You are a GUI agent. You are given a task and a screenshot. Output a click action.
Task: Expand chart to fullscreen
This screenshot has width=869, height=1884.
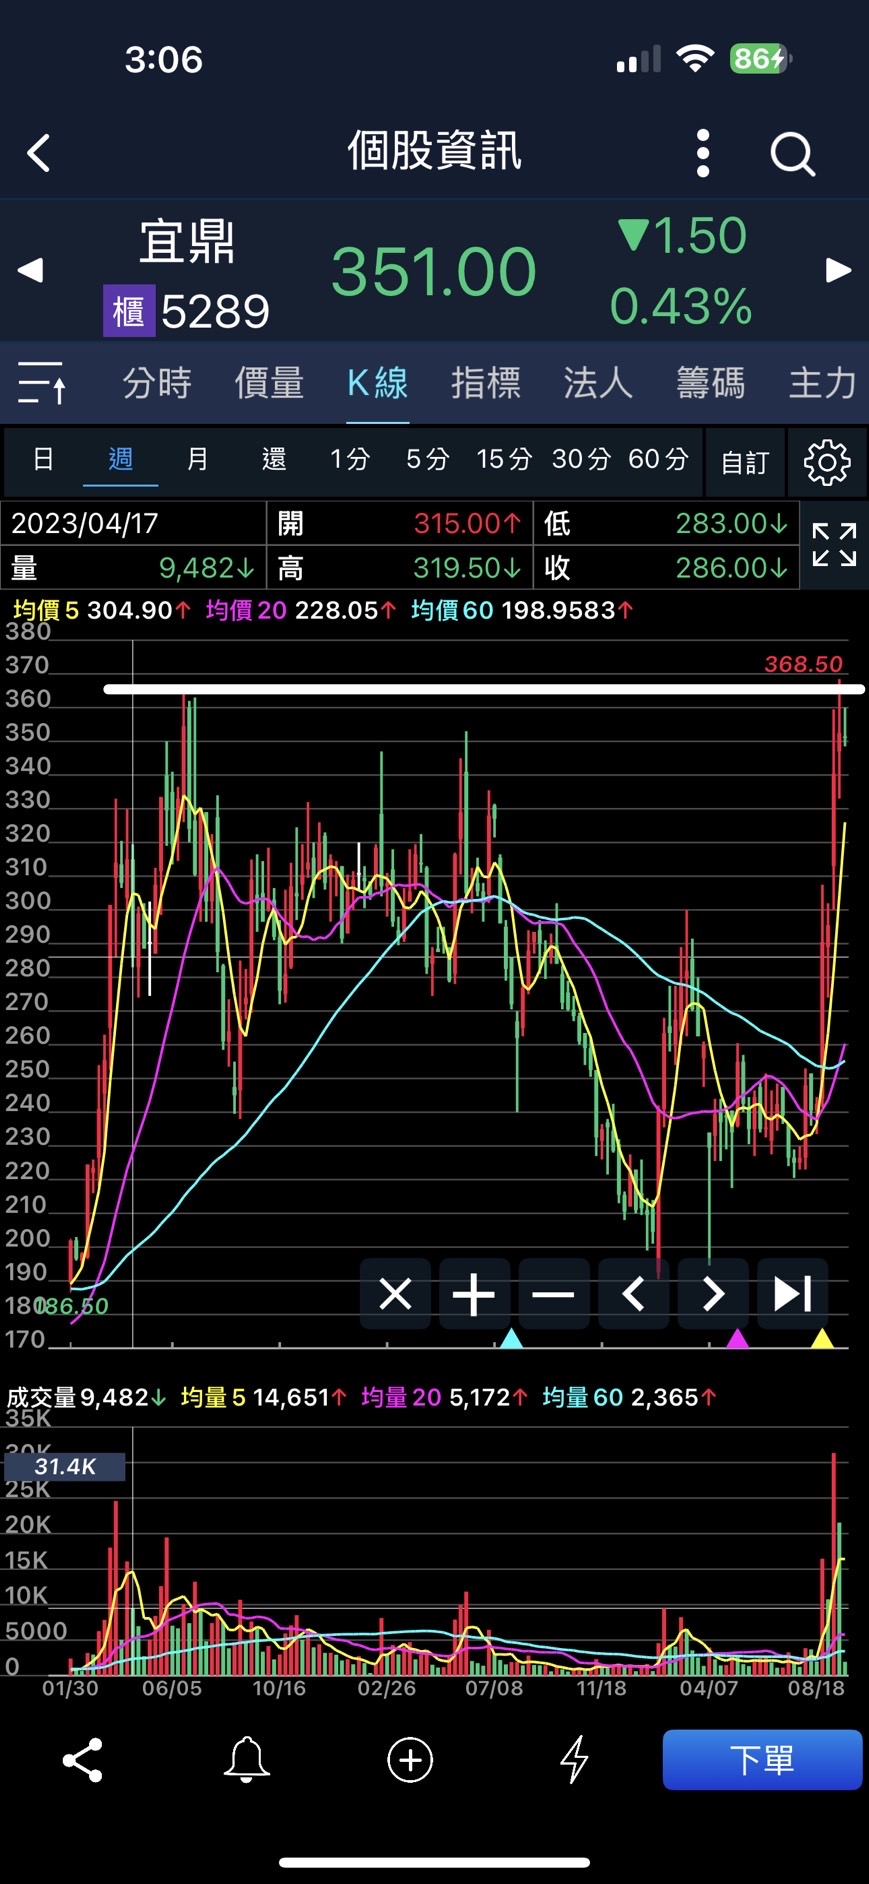click(834, 545)
